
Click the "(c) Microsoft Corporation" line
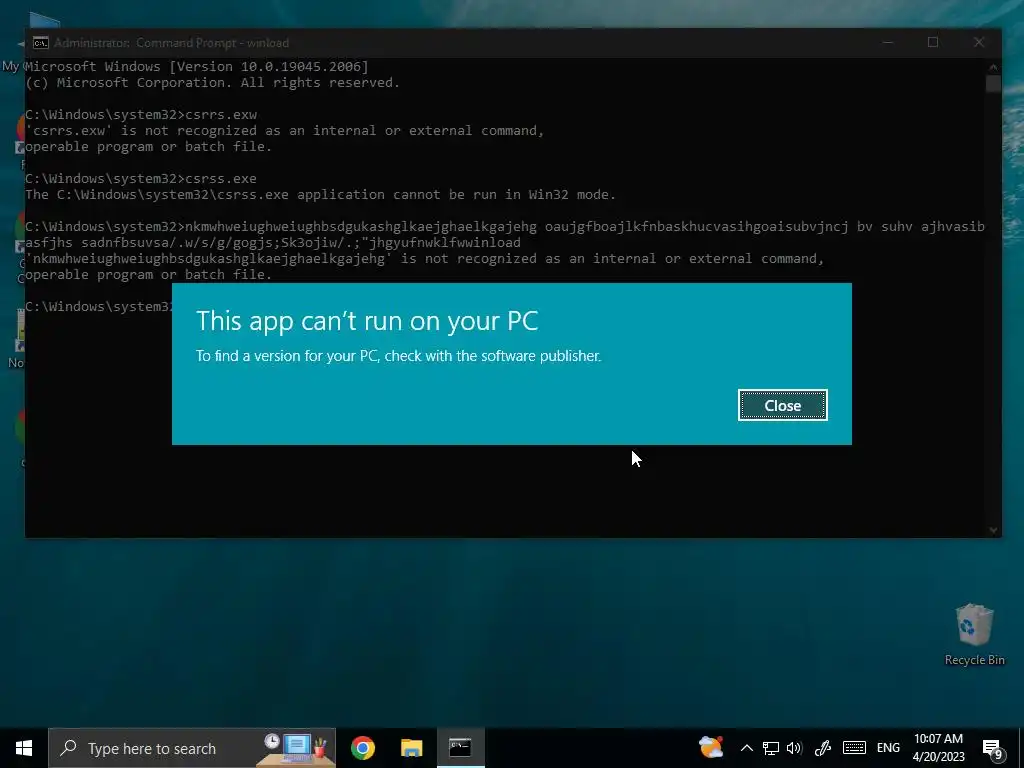pyautogui.click(x=212, y=83)
